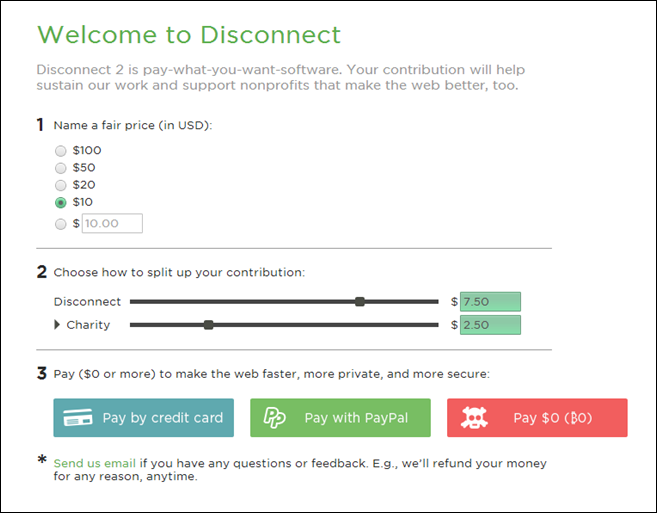Viewport: 657px width, 513px height.
Task: Expand the Charity disclosure triangle
Action: [57, 325]
